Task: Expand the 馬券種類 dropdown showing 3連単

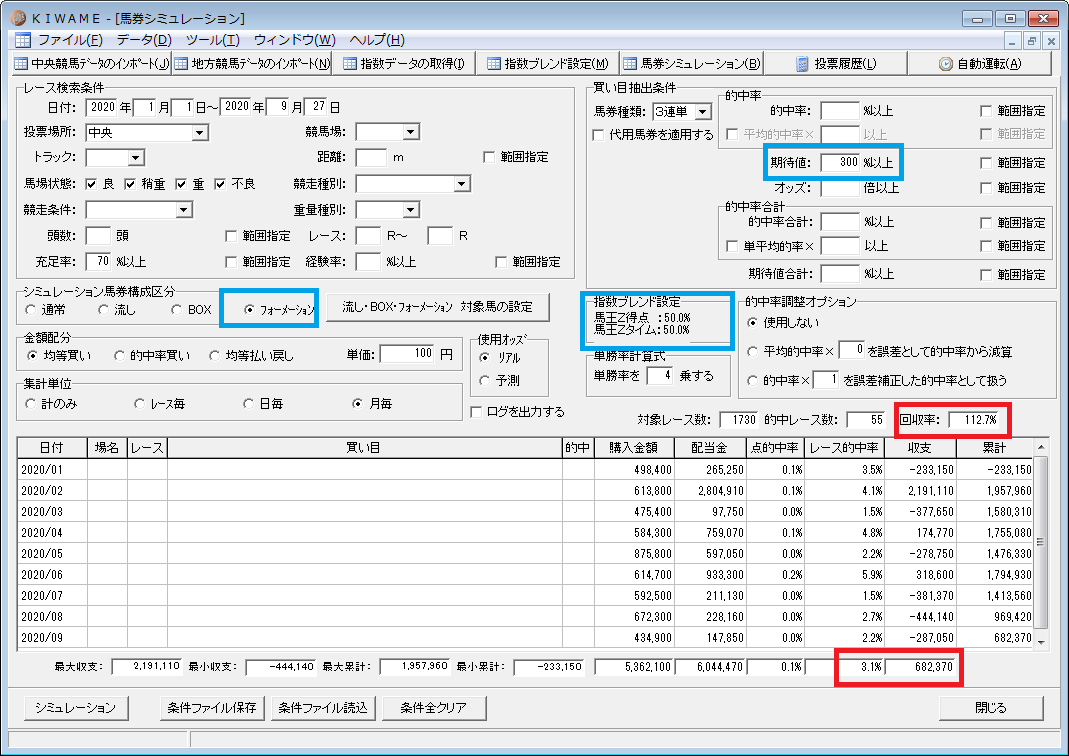Action: pyautogui.click(x=703, y=111)
